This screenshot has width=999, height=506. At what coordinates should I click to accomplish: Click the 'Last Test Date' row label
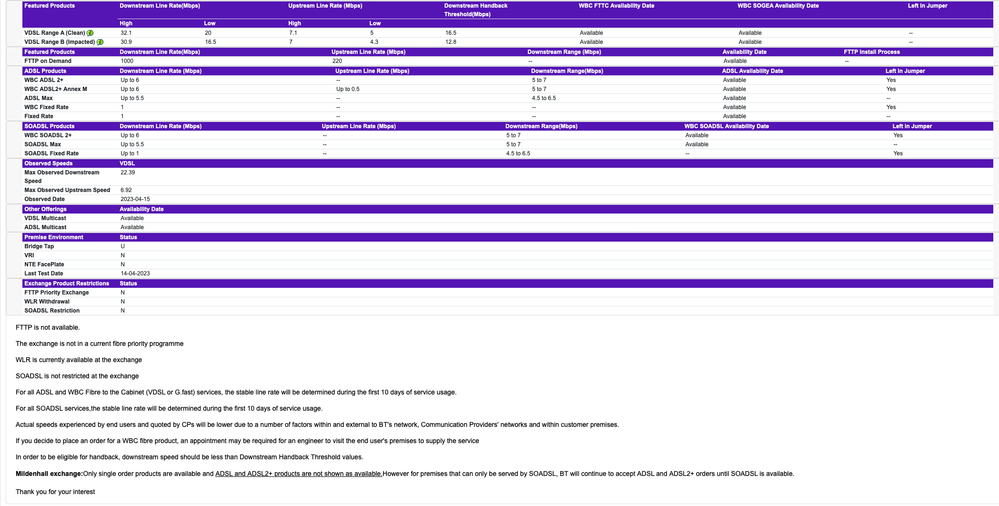[43, 273]
